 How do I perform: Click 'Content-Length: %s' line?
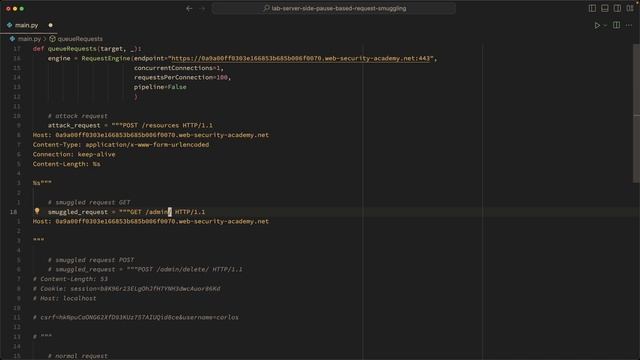coord(67,164)
